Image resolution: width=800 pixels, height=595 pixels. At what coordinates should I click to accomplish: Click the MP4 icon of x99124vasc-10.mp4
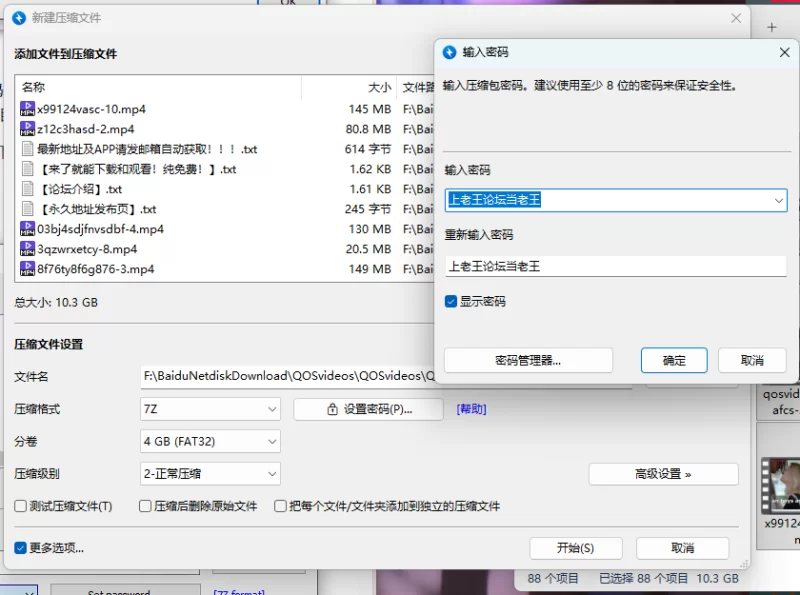28,109
